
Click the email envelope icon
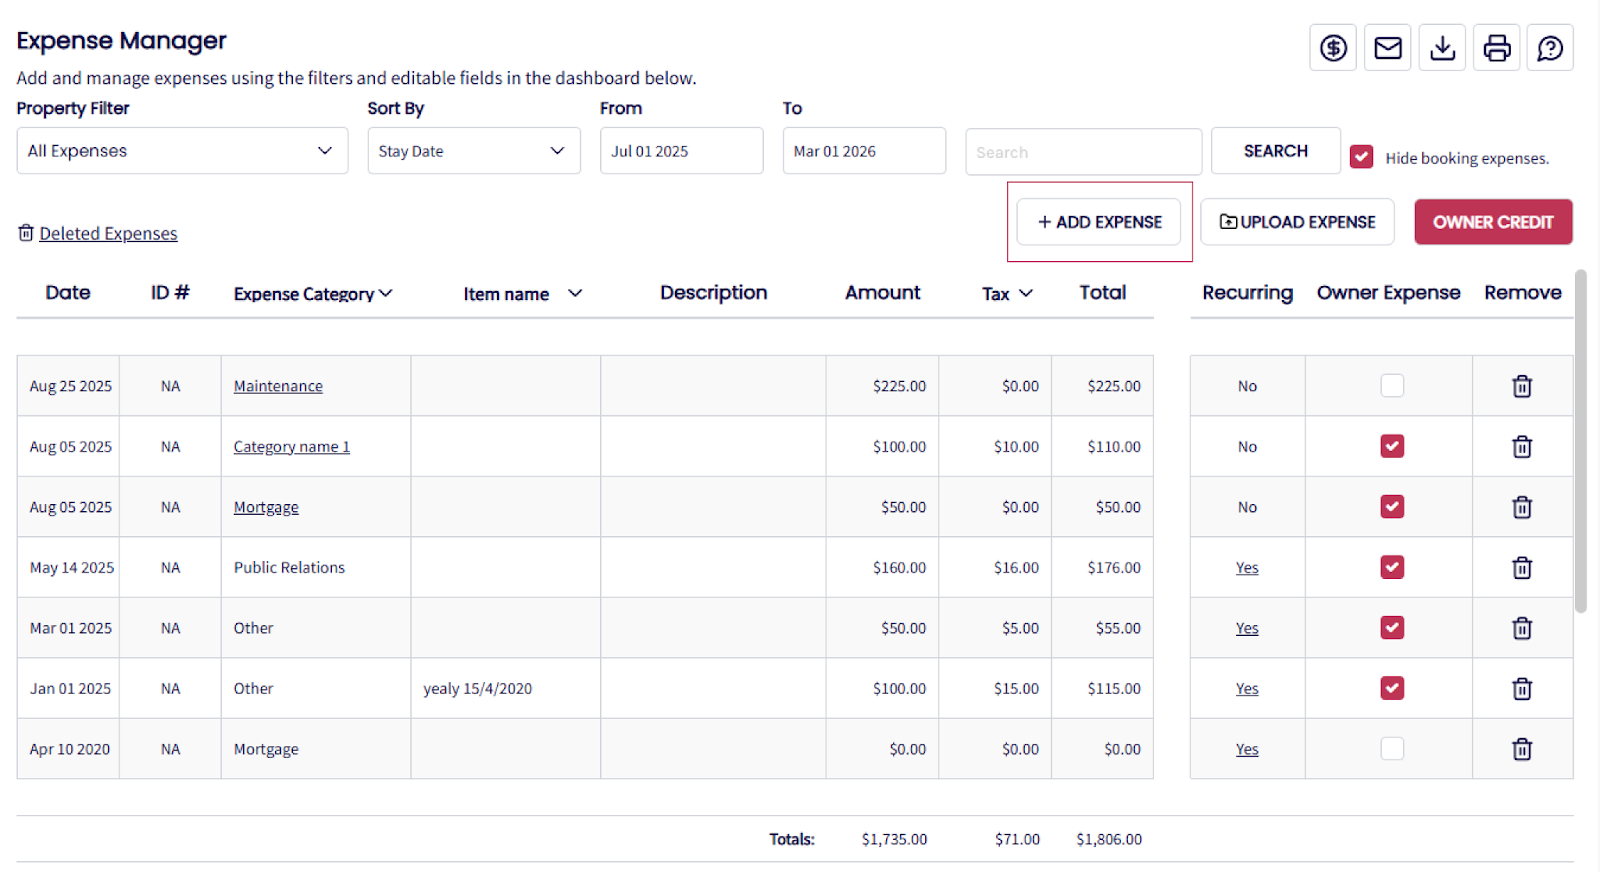tap(1388, 48)
